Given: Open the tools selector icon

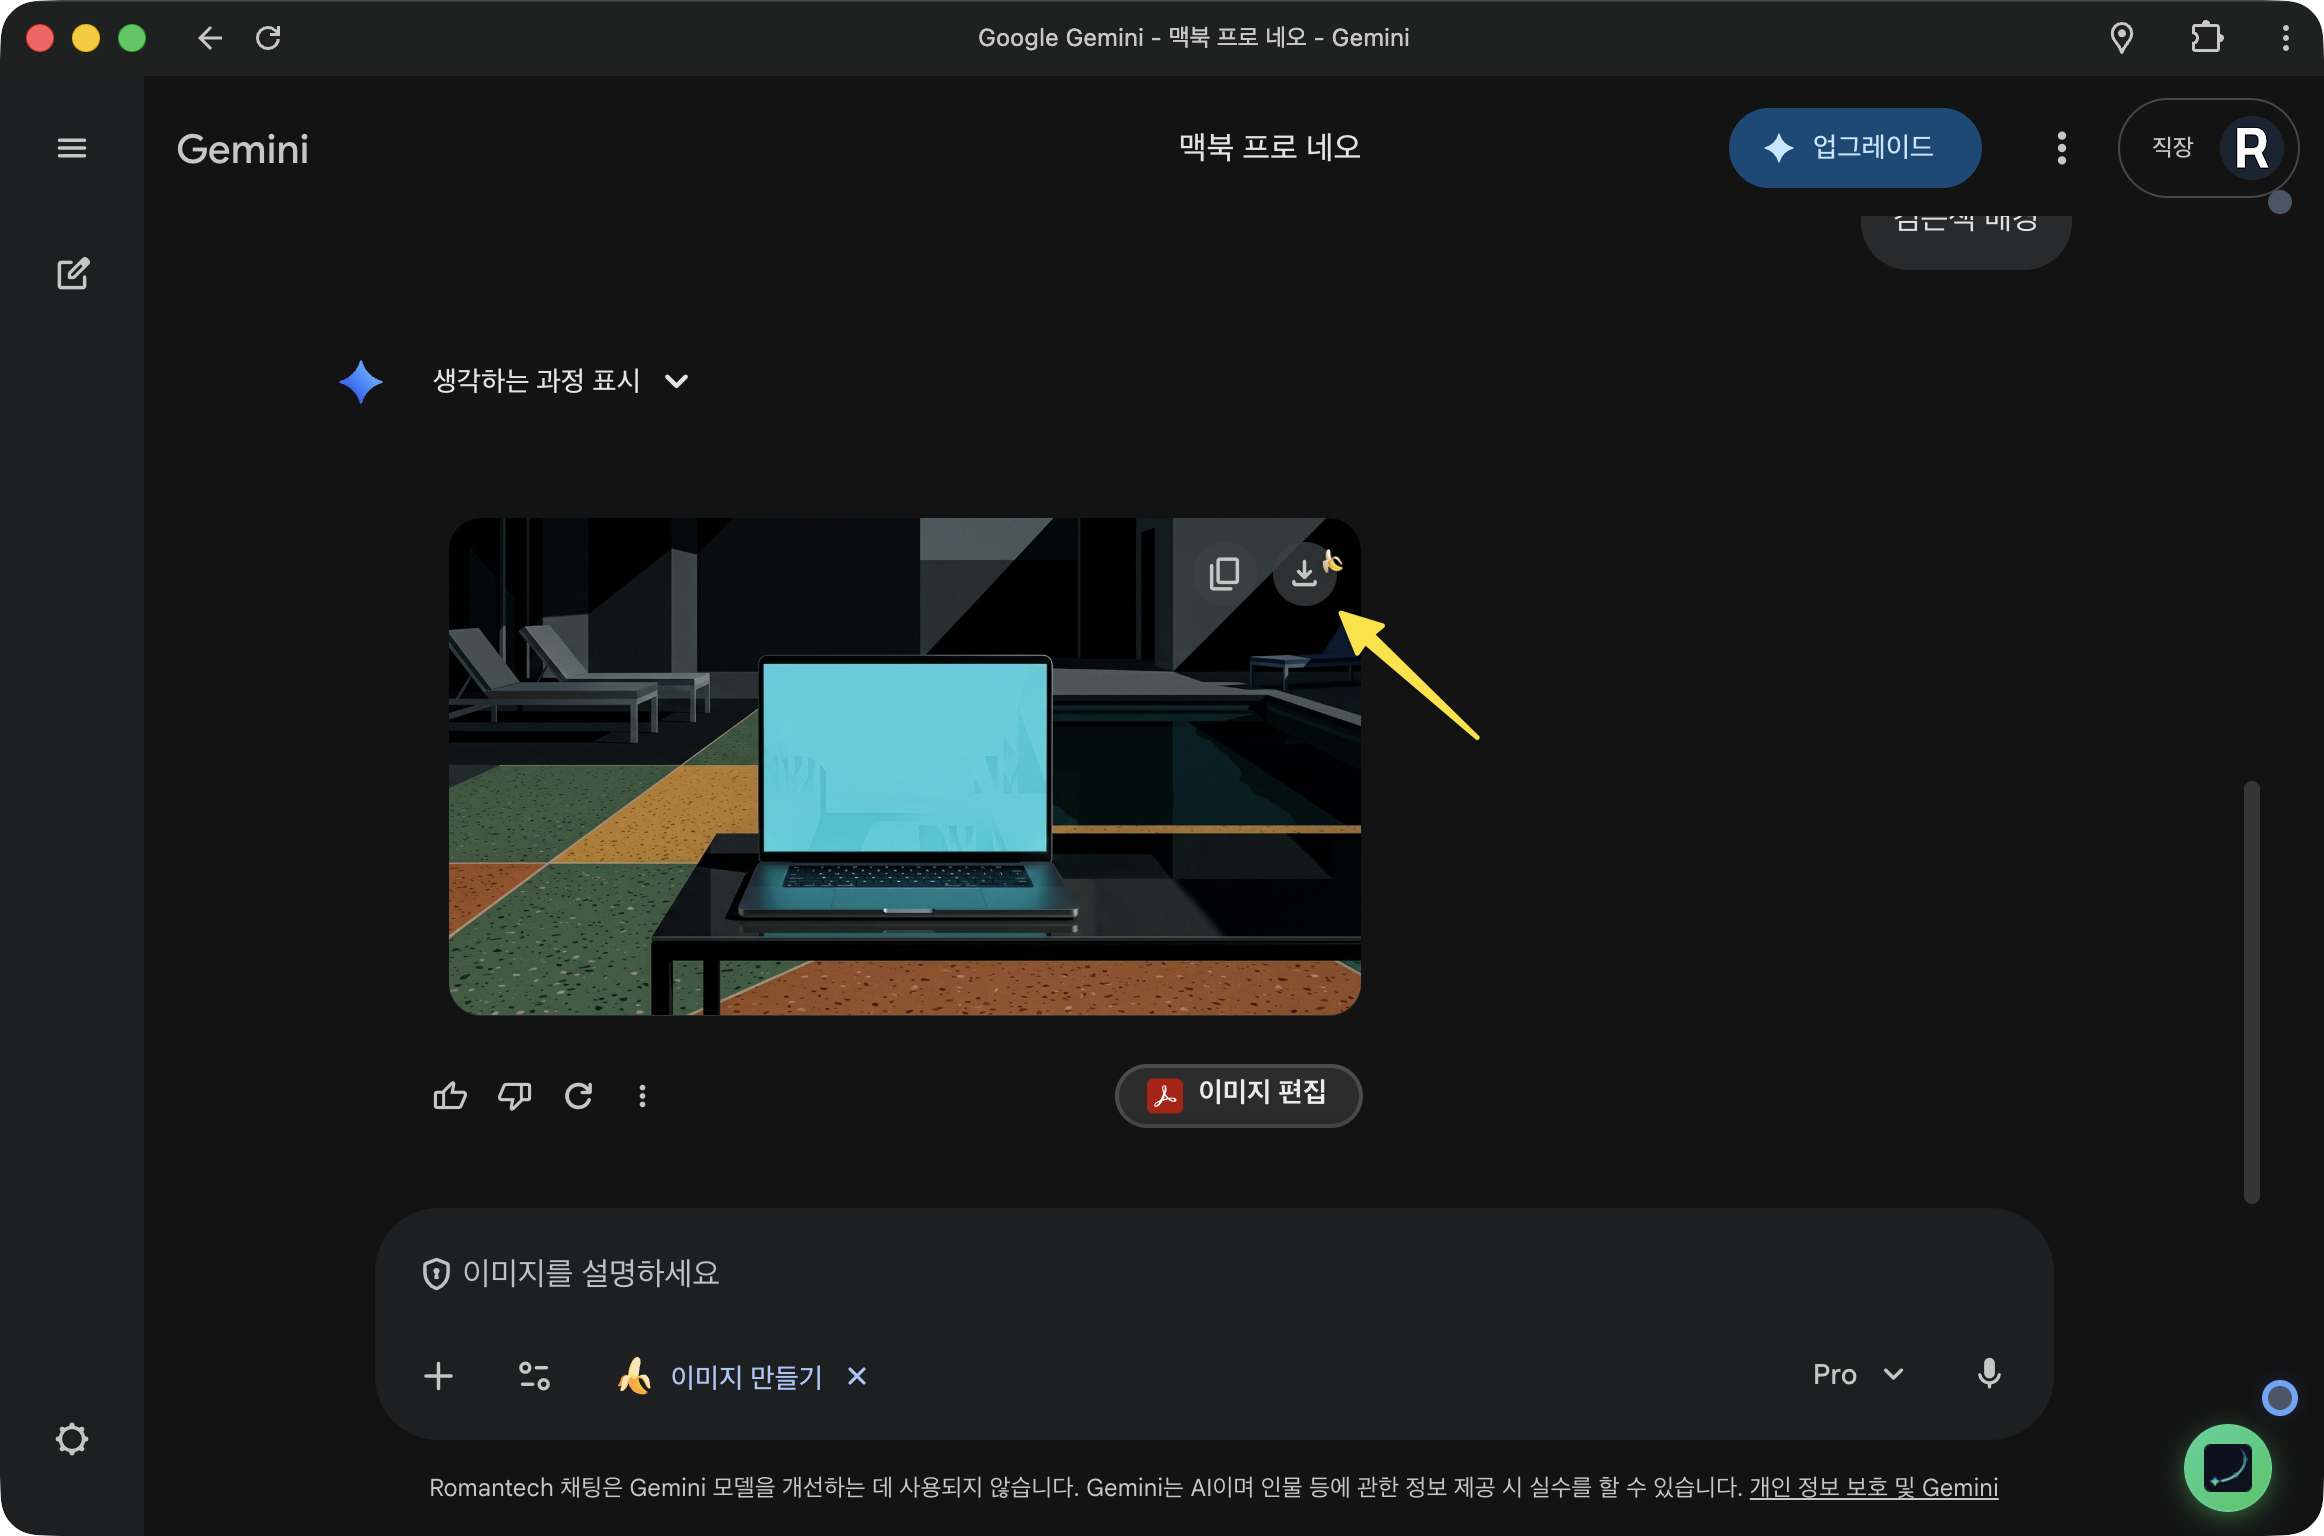Looking at the screenshot, I should coord(534,1375).
